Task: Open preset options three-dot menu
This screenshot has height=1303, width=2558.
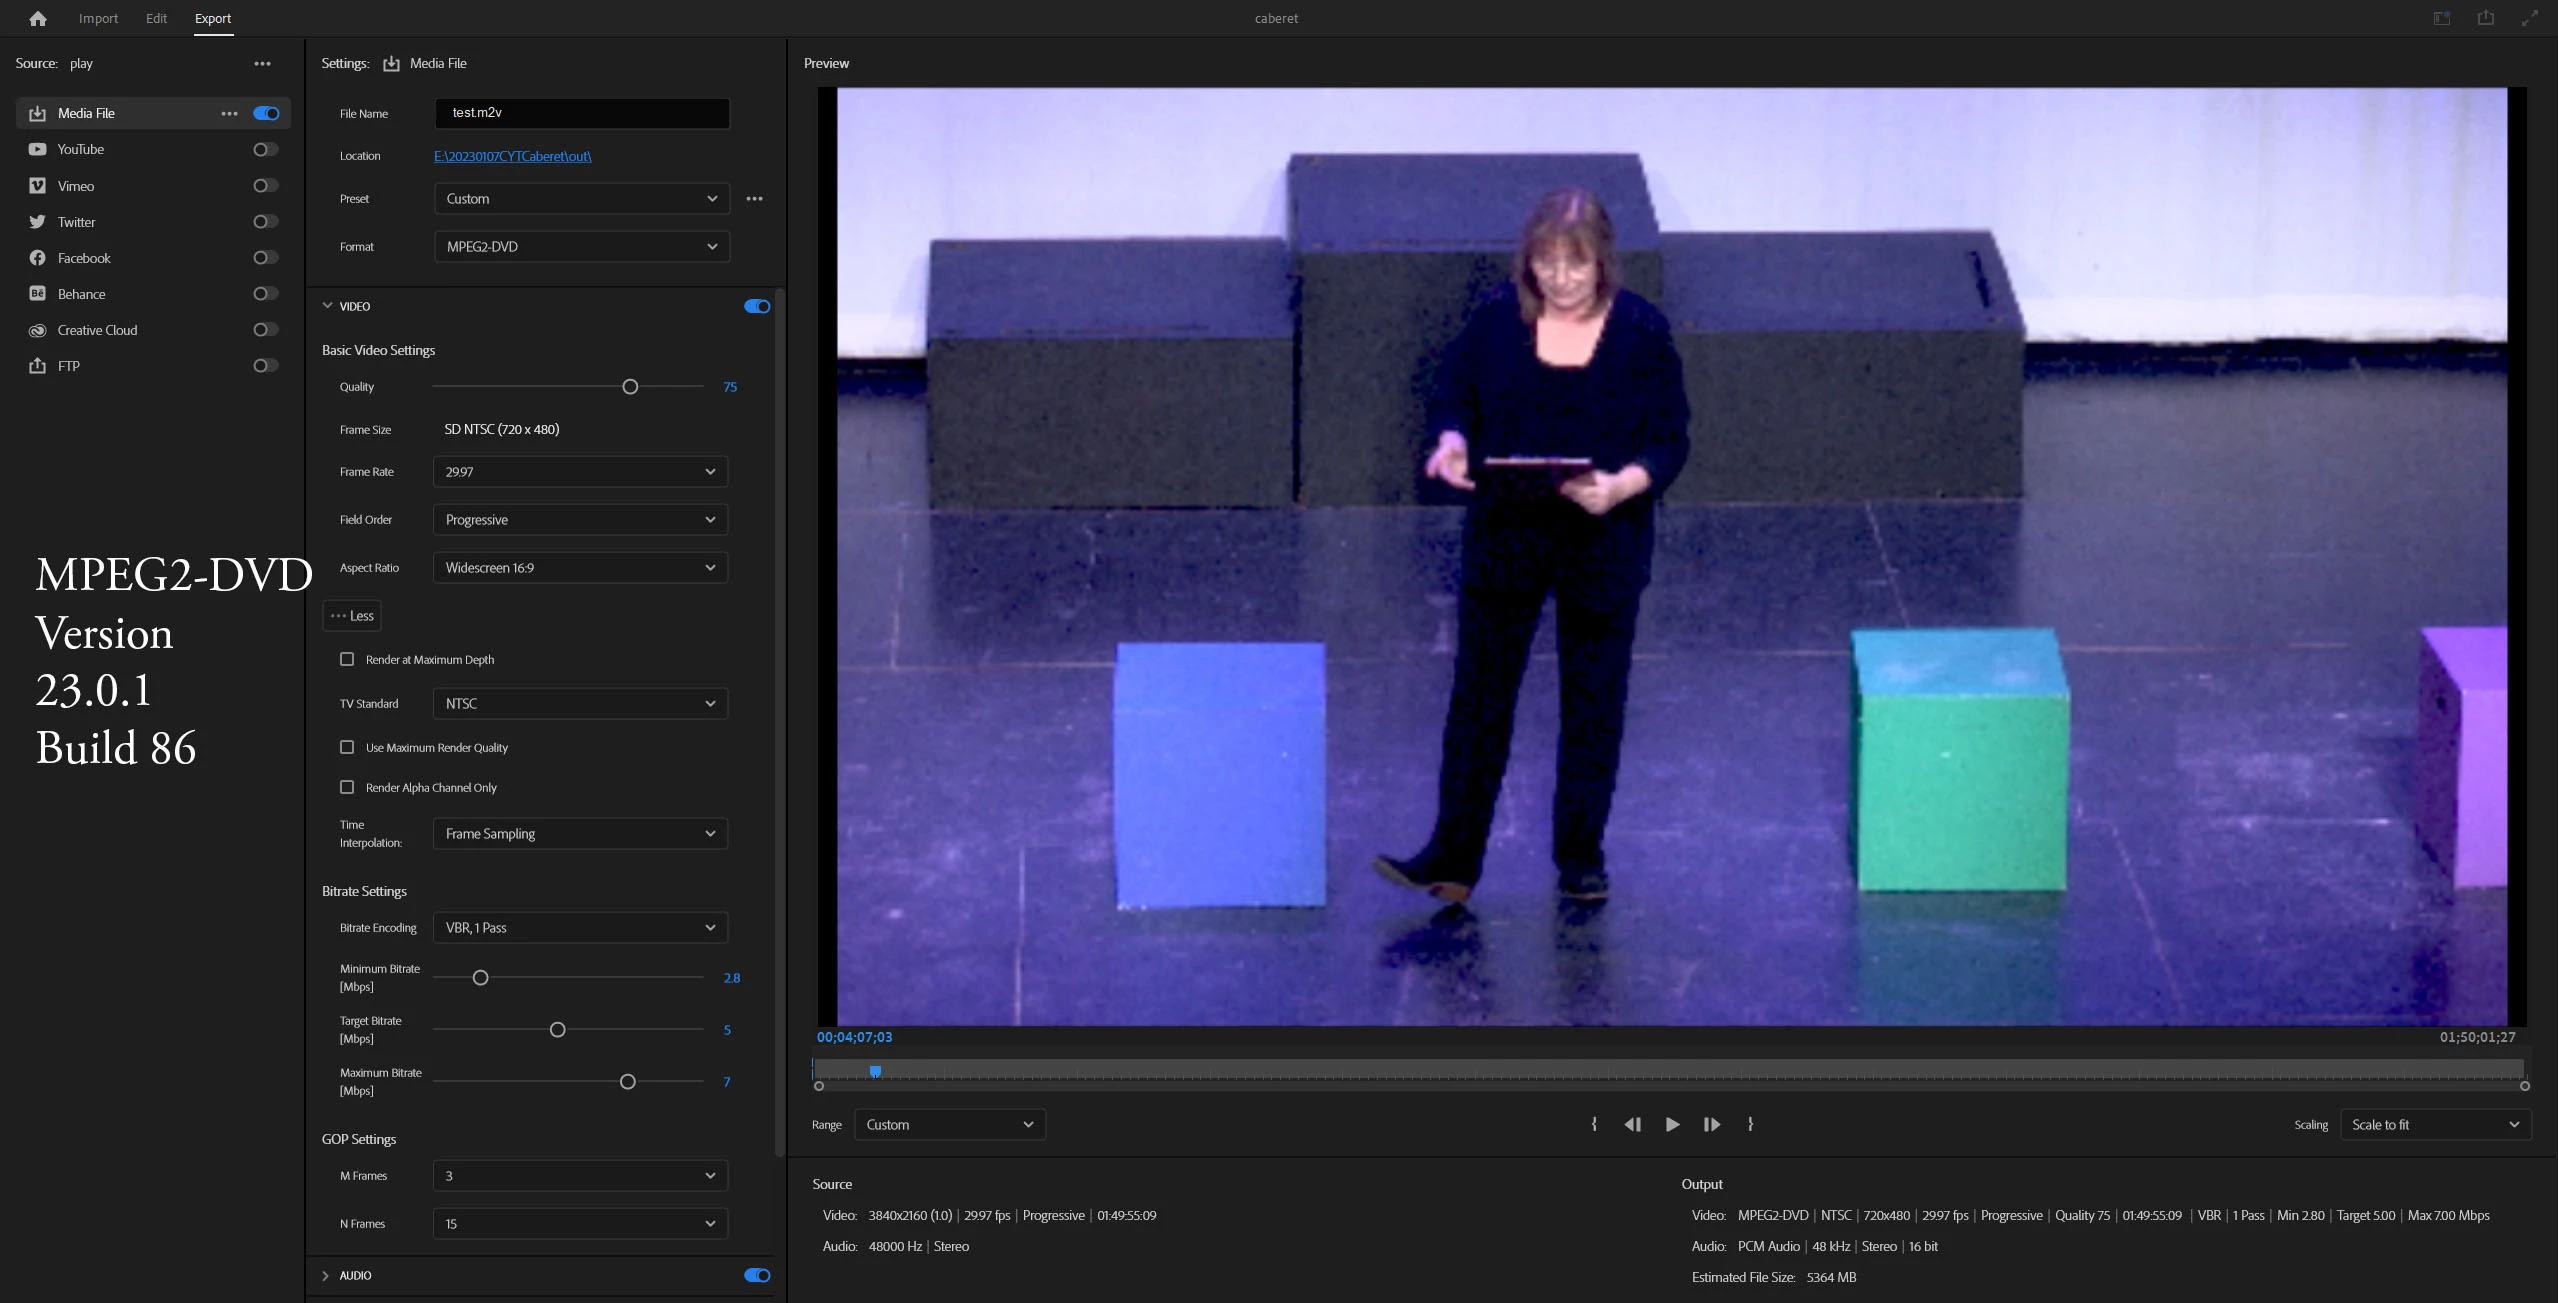Action: pos(754,199)
